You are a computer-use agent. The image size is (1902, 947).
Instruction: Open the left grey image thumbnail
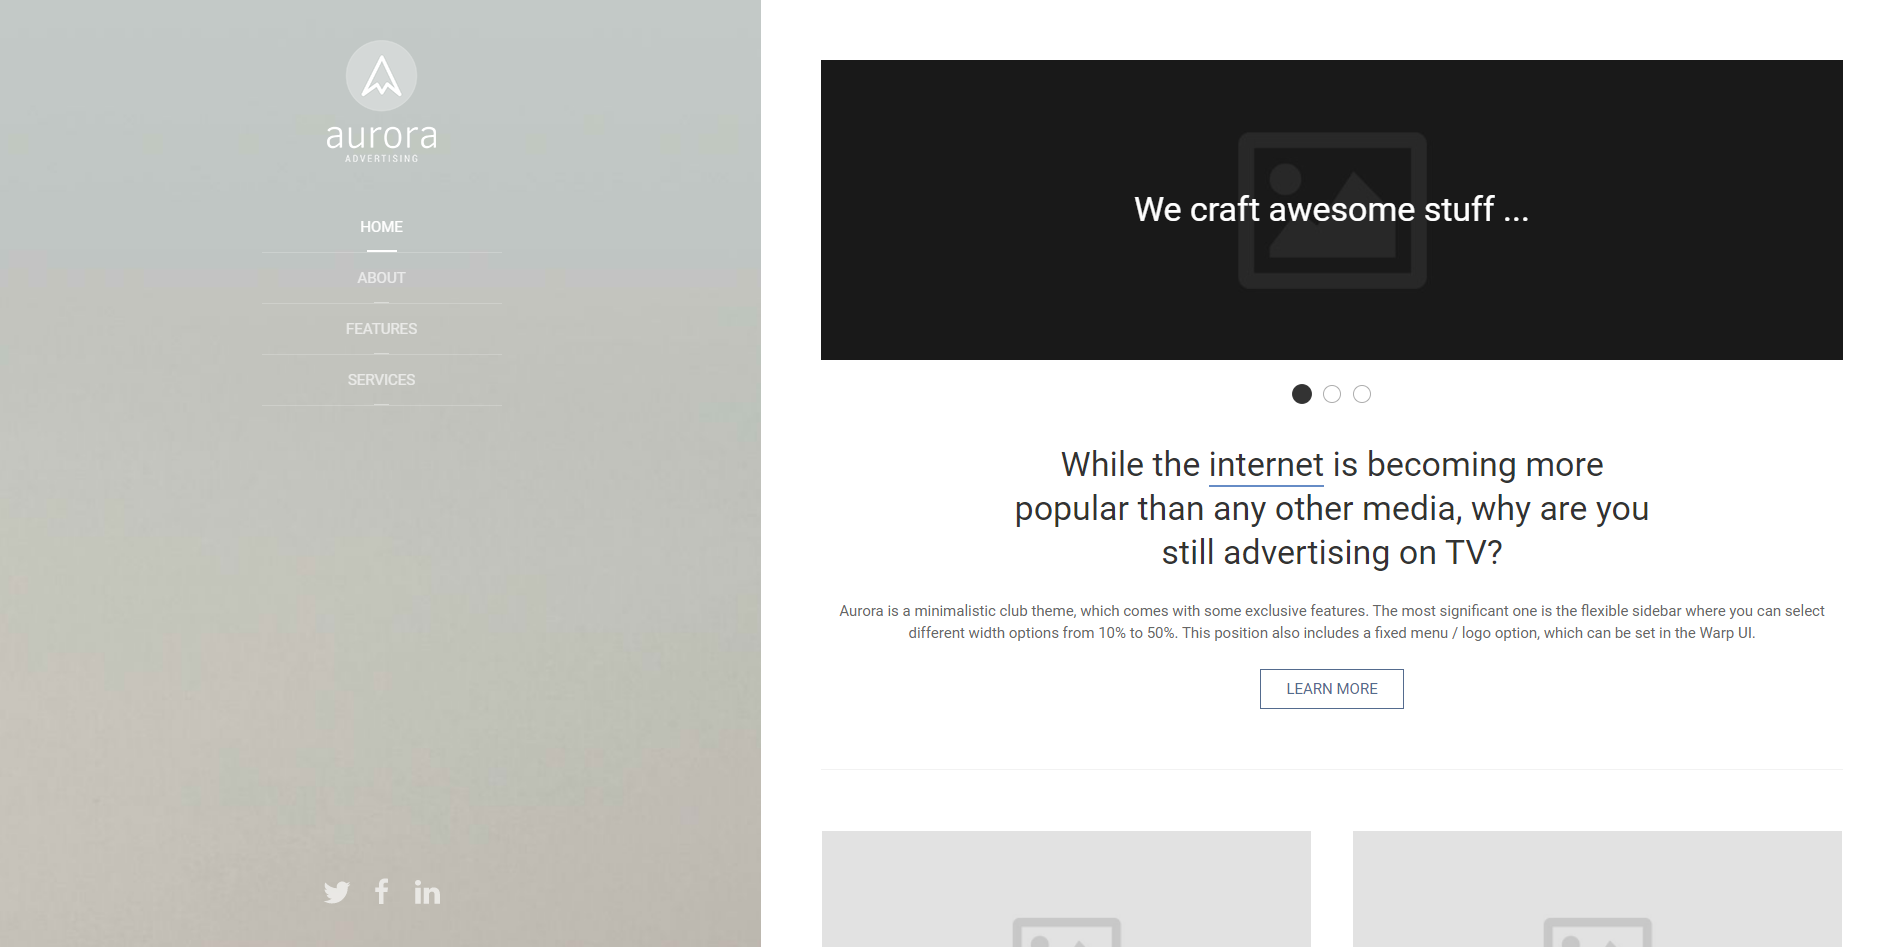(x=1066, y=889)
